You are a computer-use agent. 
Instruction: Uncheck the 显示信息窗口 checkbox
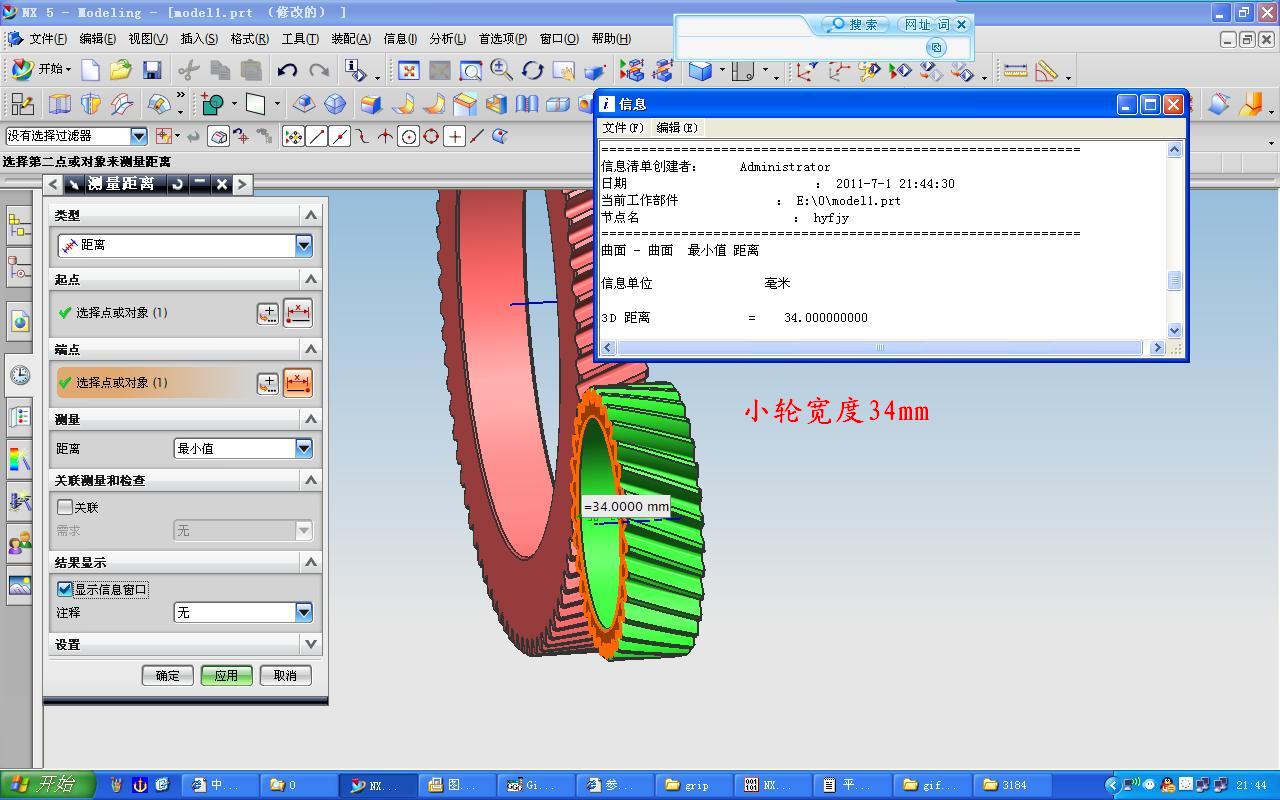(66, 589)
